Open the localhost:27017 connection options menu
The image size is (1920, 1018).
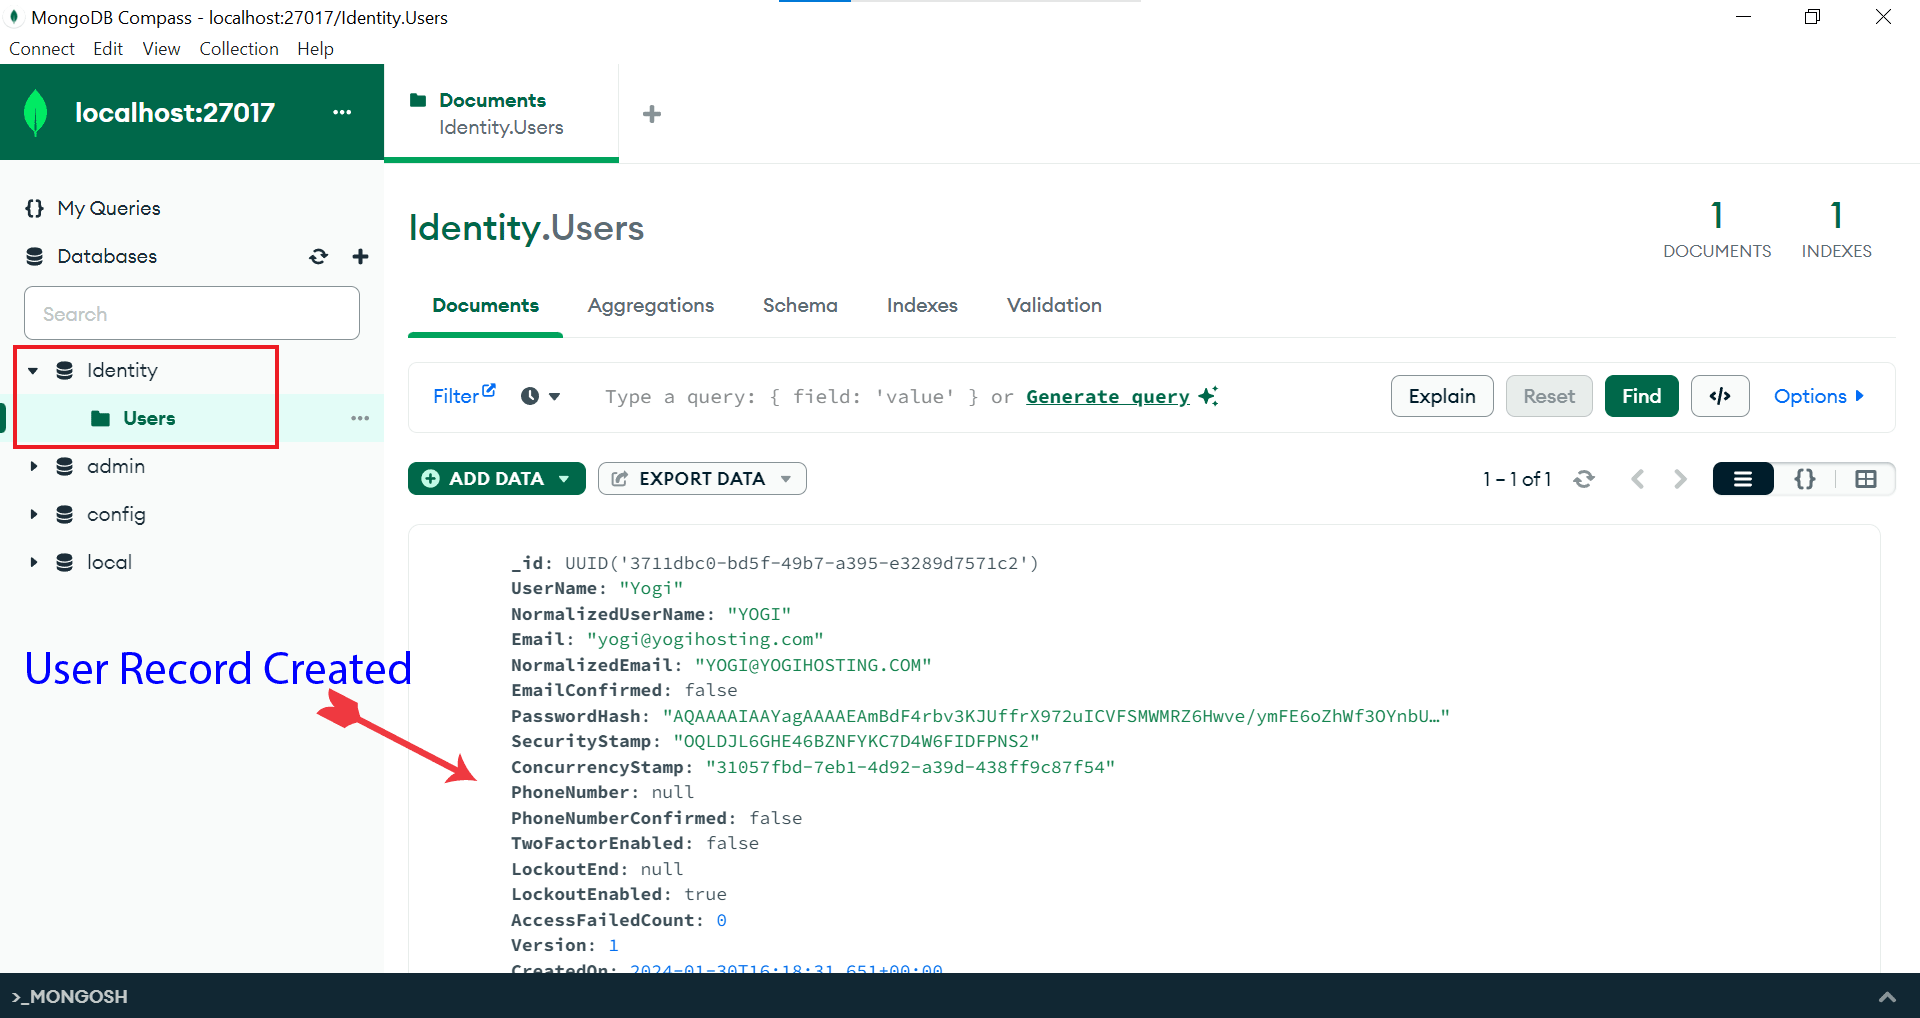pyautogui.click(x=342, y=112)
